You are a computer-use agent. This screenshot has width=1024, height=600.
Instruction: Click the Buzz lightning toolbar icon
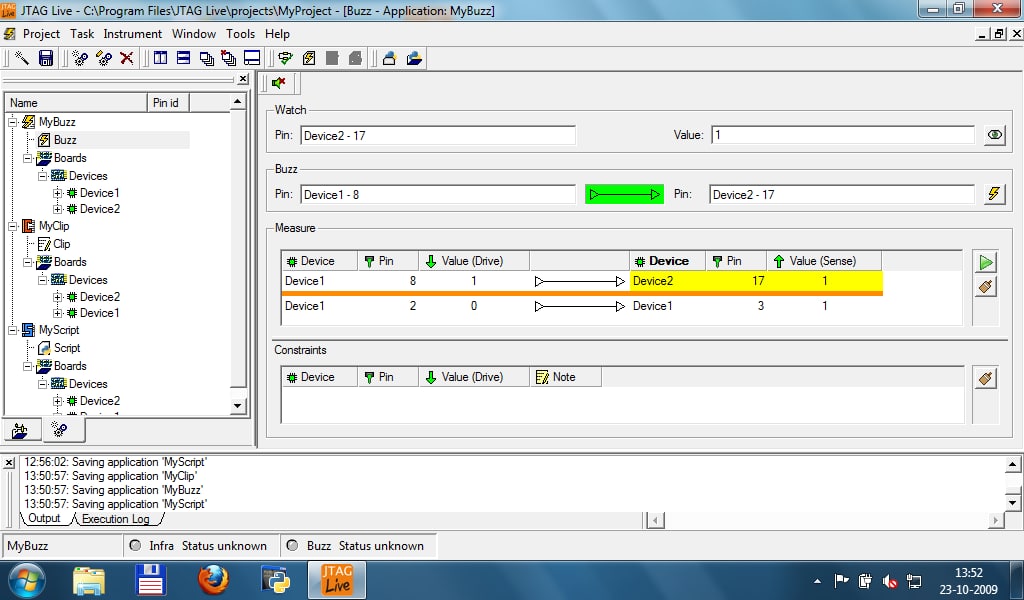[x=309, y=58]
